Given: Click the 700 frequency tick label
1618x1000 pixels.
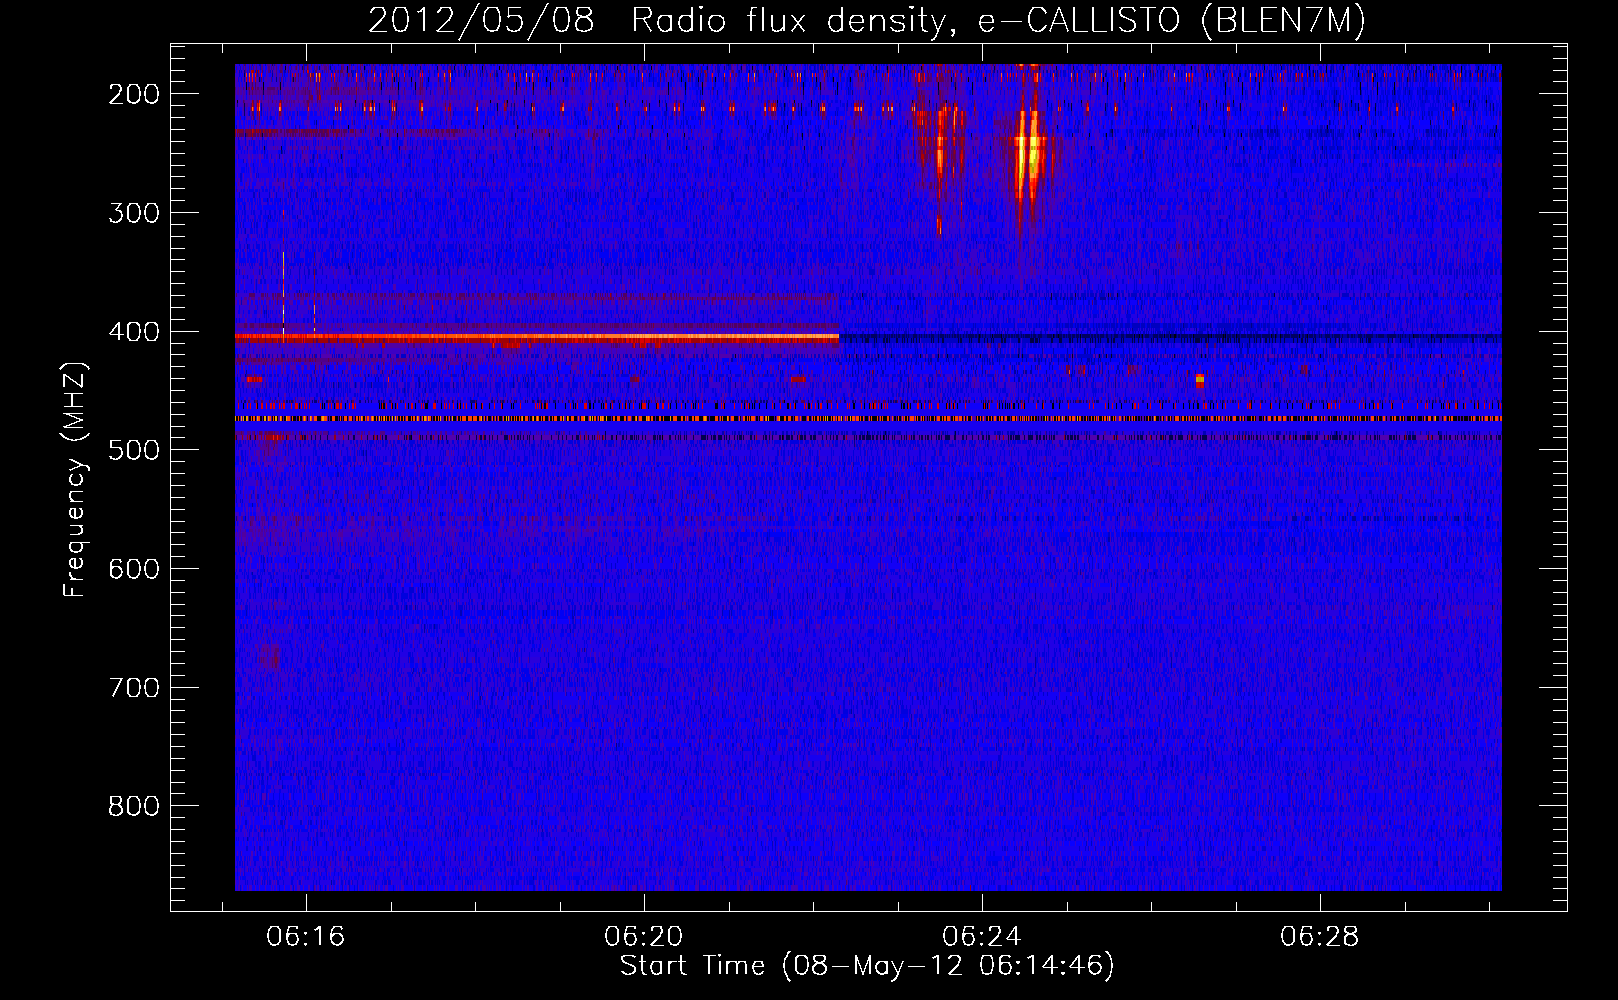Looking at the screenshot, I should 134,688.
